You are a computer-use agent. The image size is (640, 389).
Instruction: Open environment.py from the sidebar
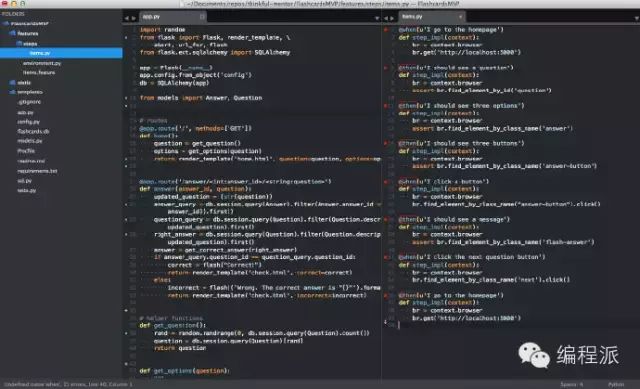point(42,63)
